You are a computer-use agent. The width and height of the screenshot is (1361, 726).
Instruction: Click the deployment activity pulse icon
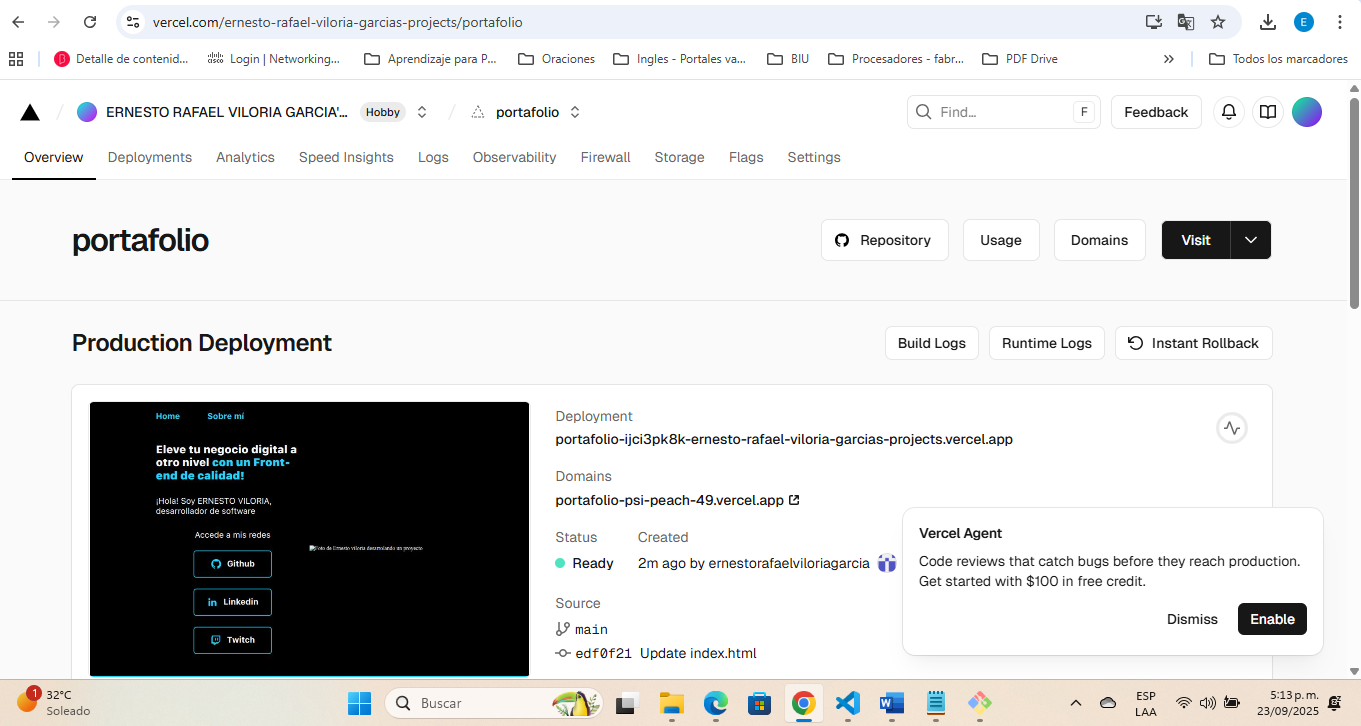1232,428
